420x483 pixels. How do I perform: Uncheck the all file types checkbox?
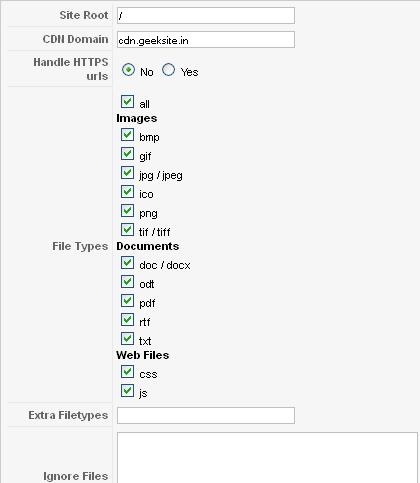click(127, 102)
